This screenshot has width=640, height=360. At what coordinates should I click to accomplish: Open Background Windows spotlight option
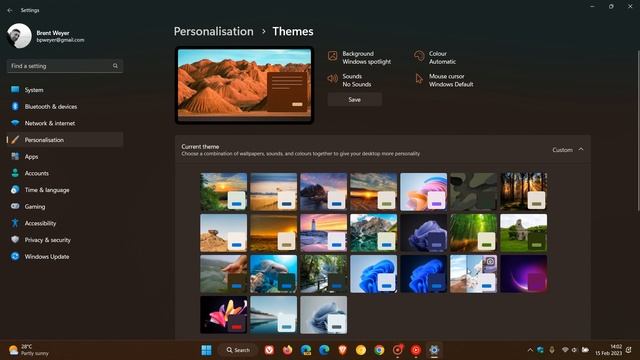pyautogui.click(x=360, y=58)
